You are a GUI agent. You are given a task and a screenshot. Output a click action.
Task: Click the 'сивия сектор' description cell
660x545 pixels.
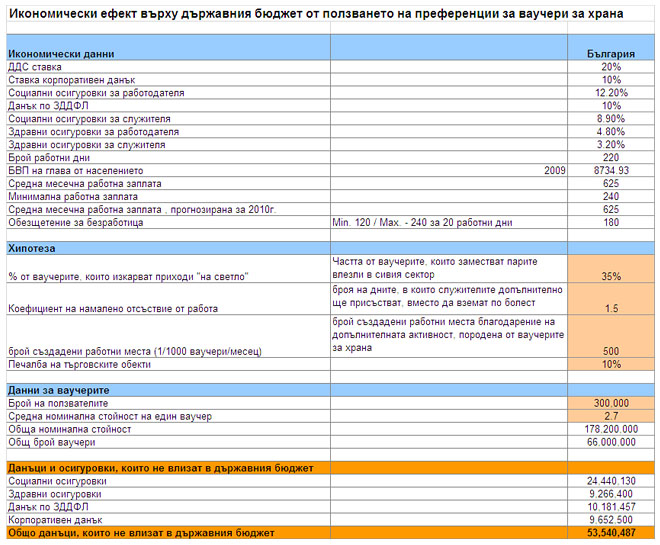point(449,269)
